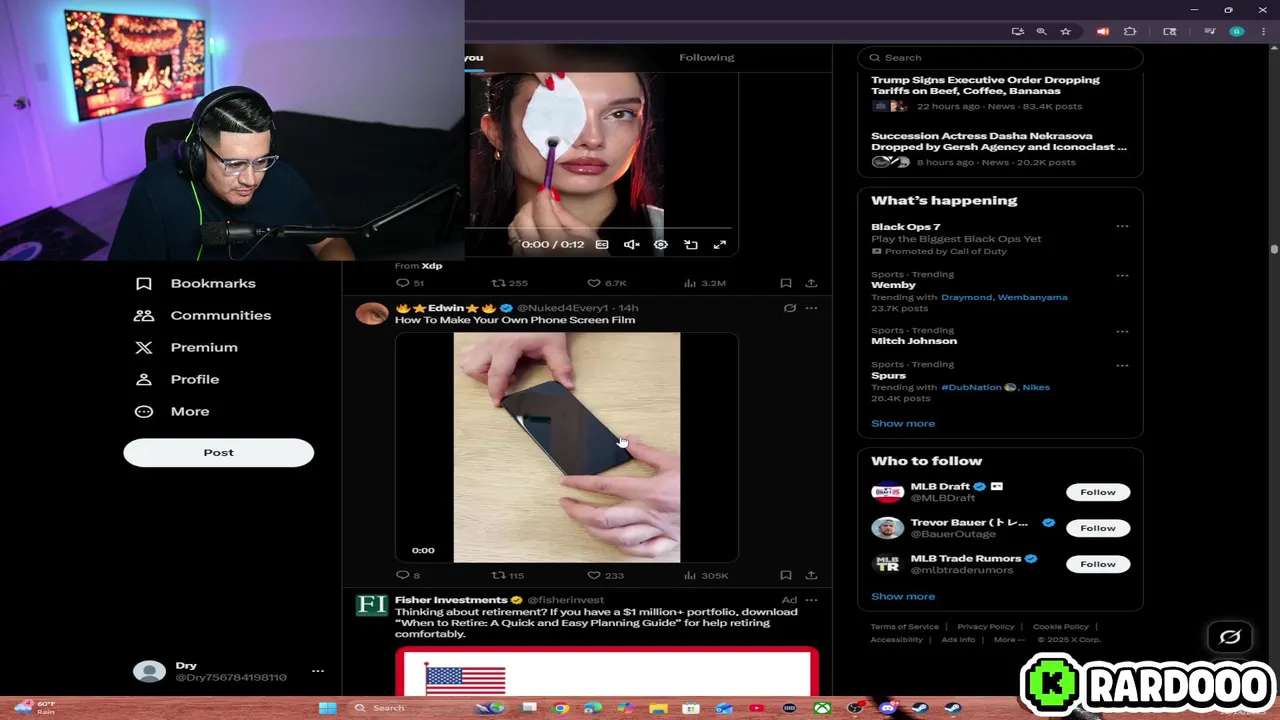Open more options for Mitch Johnson trend
Screen dimensions: 1280x720
[x=1122, y=331]
